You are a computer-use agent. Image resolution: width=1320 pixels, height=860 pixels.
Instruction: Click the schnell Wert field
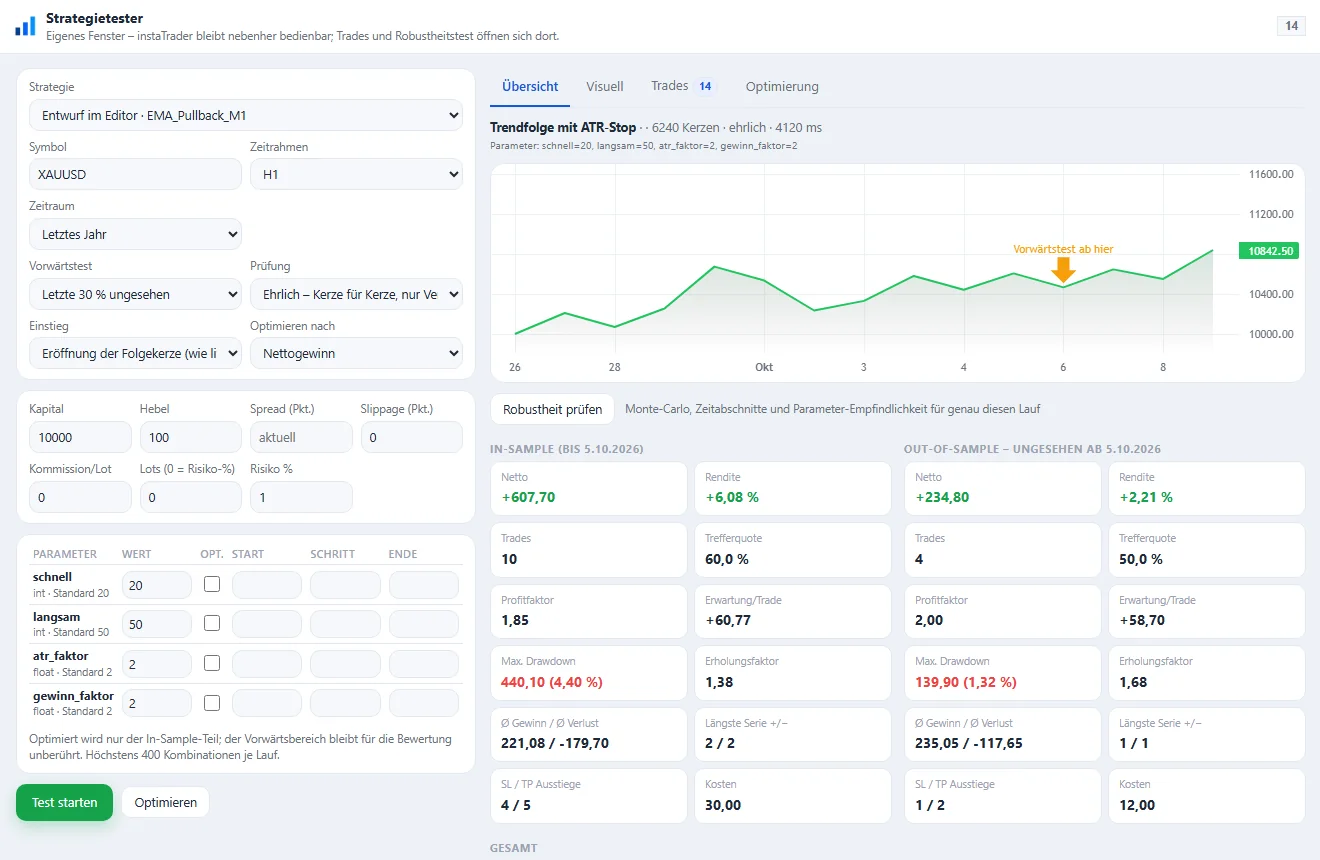click(157, 585)
